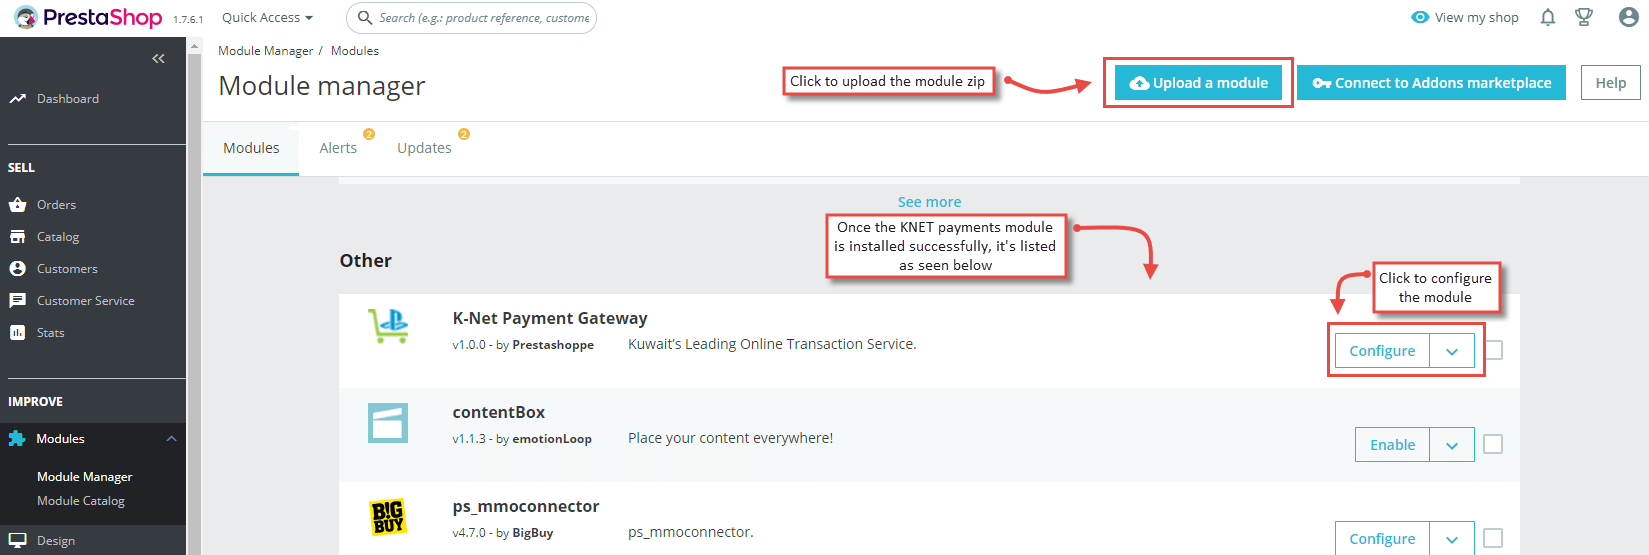Image resolution: width=1649 pixels, height=555 pixels.
Task: Click the Orders basket icon
Action: pyautogui.click(x=17, y=205)
